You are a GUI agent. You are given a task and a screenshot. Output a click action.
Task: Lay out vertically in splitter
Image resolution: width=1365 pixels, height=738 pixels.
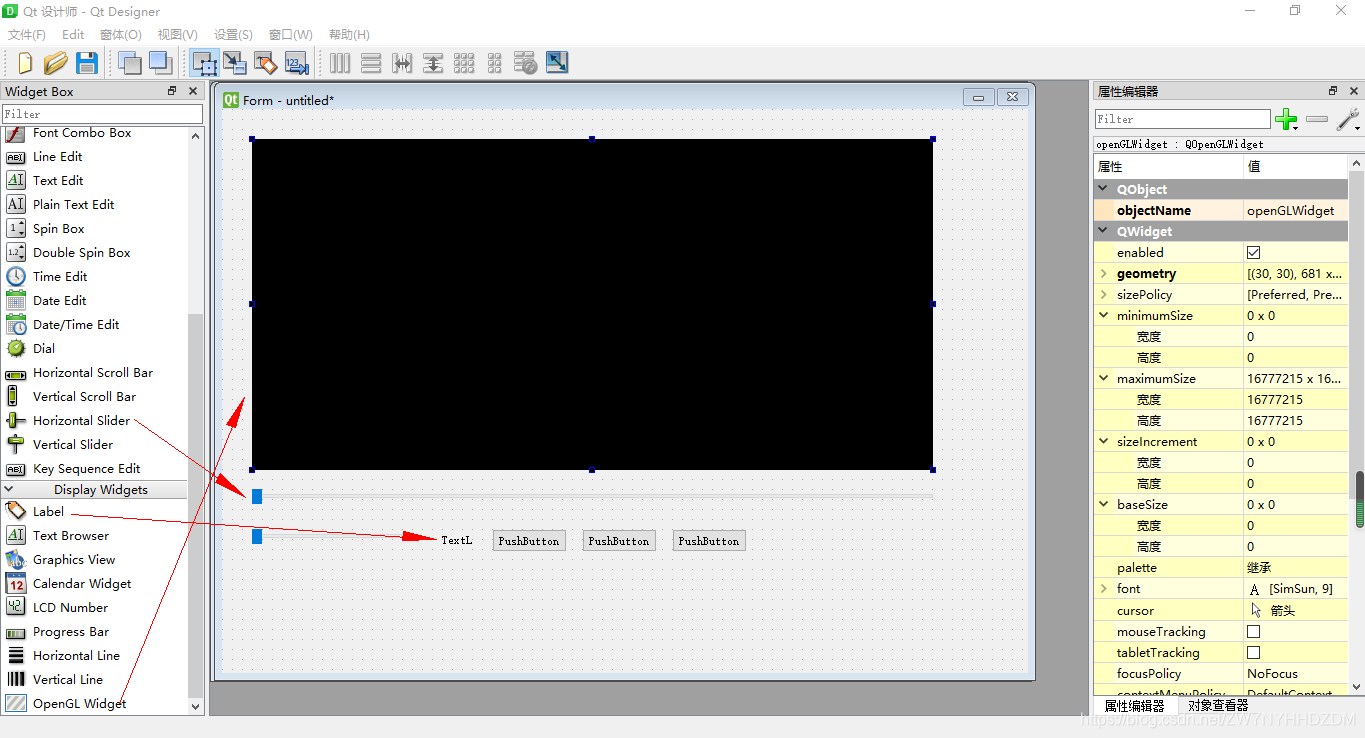point(433,63)
